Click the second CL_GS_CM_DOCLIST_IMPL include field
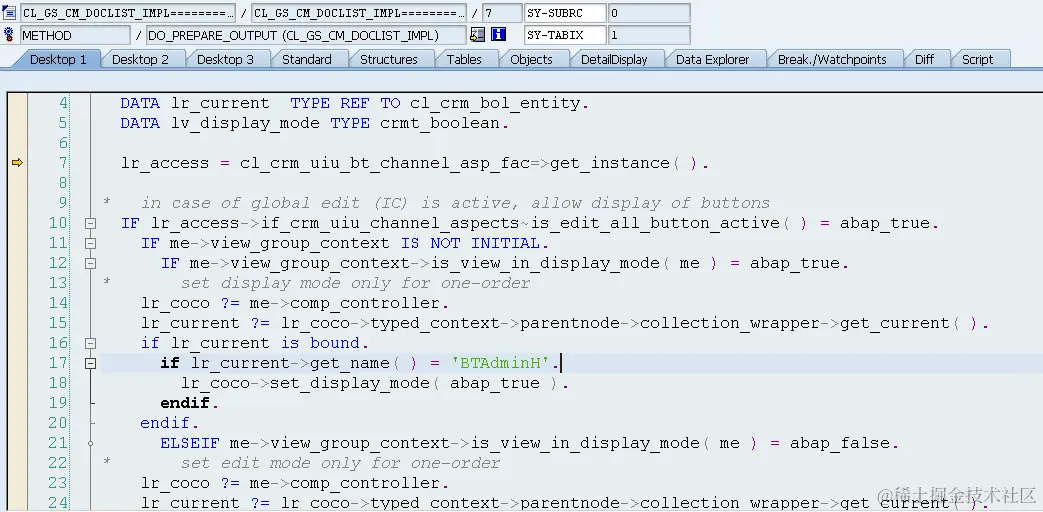1043x512 pixels. (x=359, y=13)
